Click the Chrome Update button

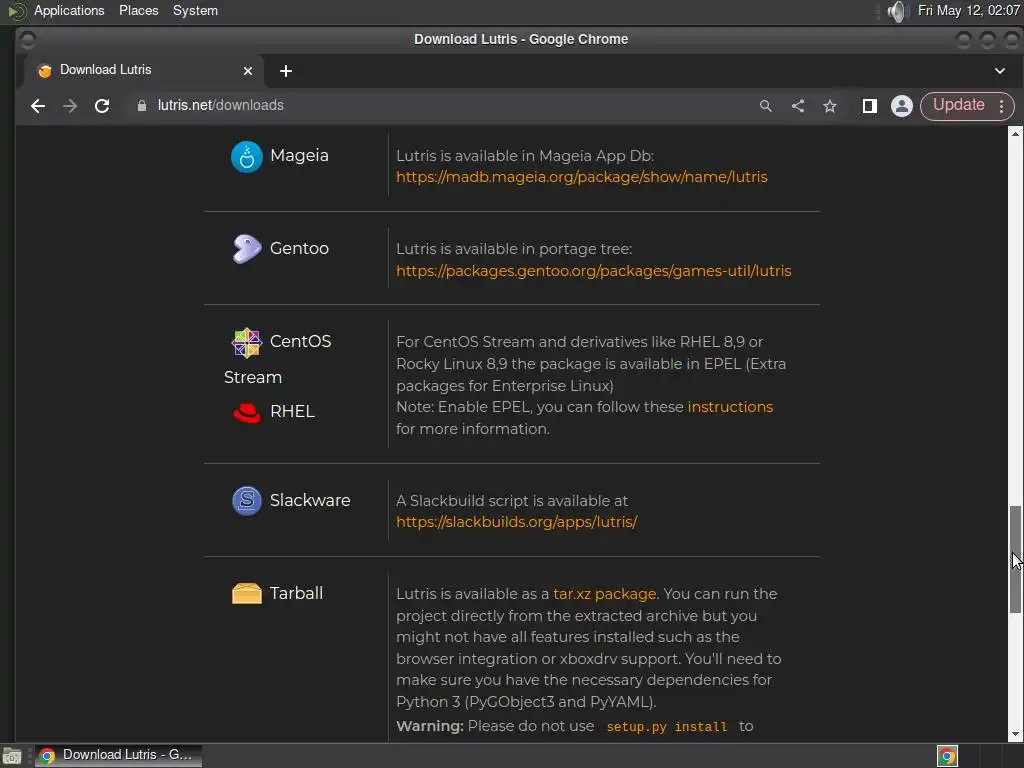(958, 105)
